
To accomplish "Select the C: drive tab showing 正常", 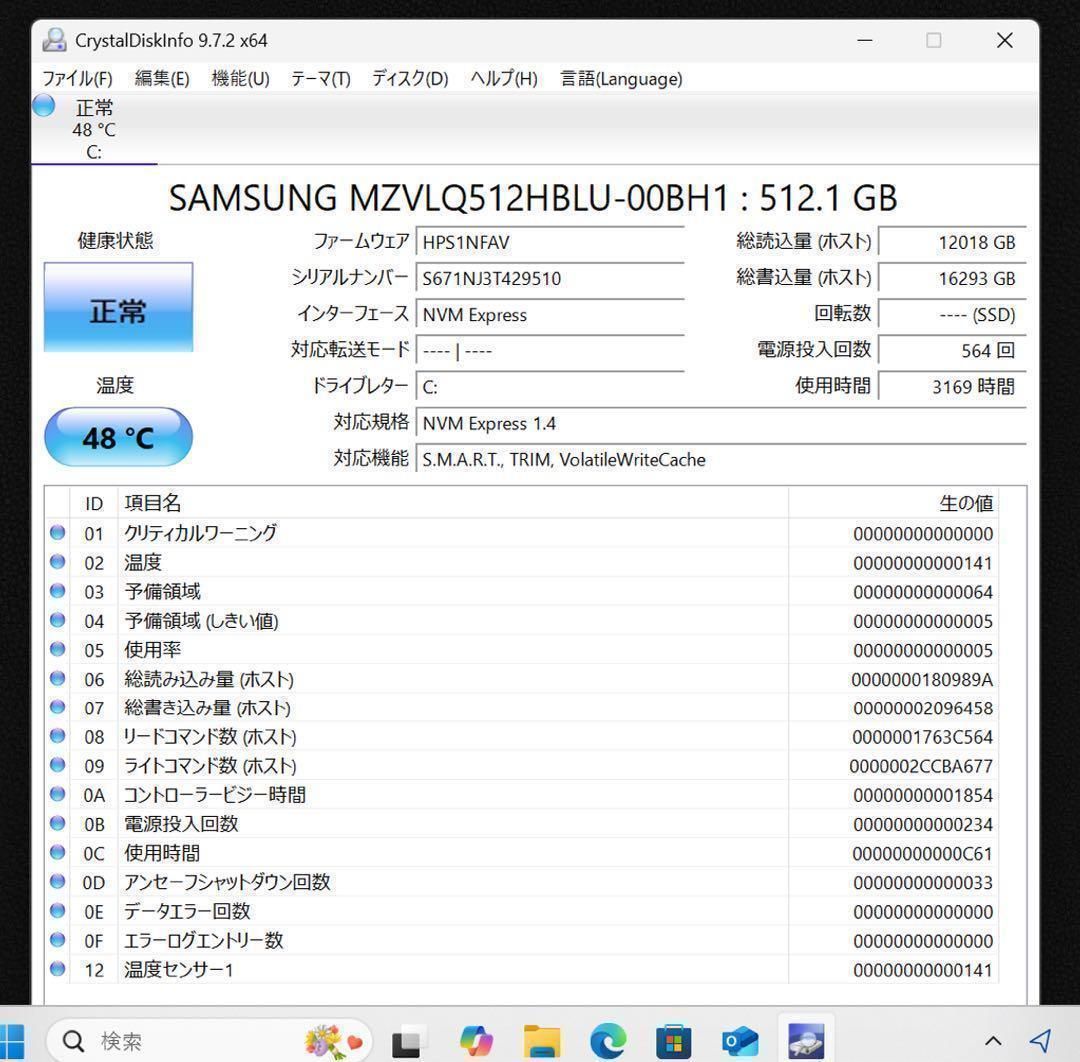I will (x=93, y=130).
